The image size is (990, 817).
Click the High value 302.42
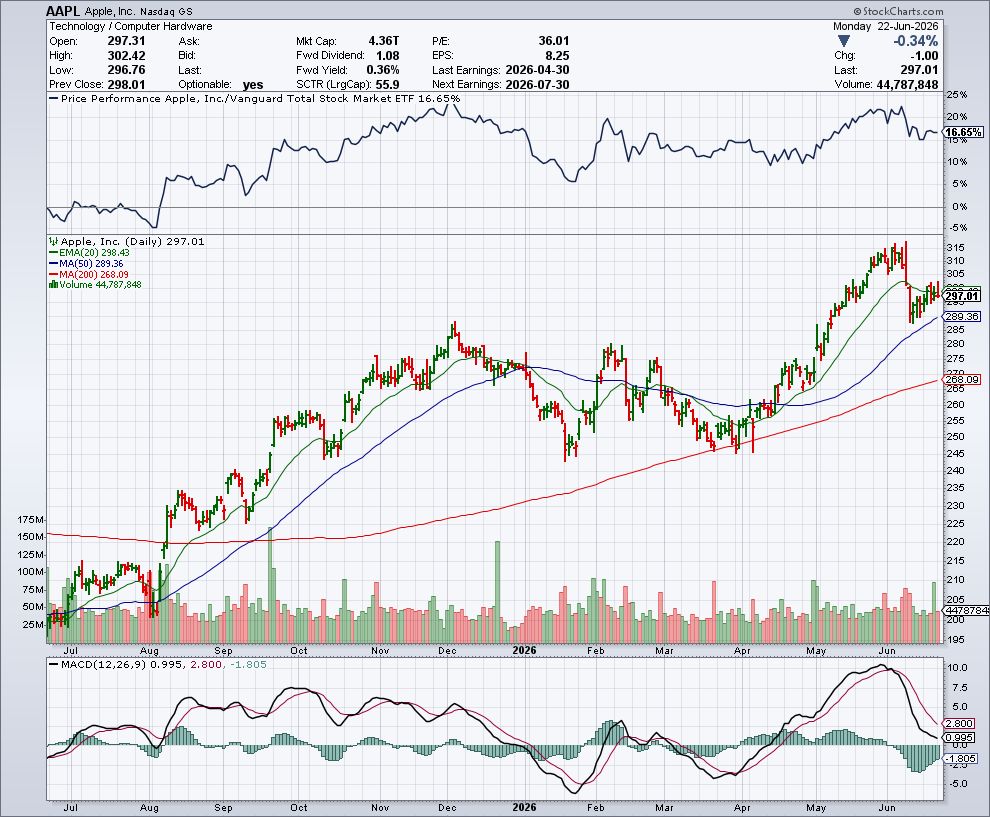pos(126,56)
